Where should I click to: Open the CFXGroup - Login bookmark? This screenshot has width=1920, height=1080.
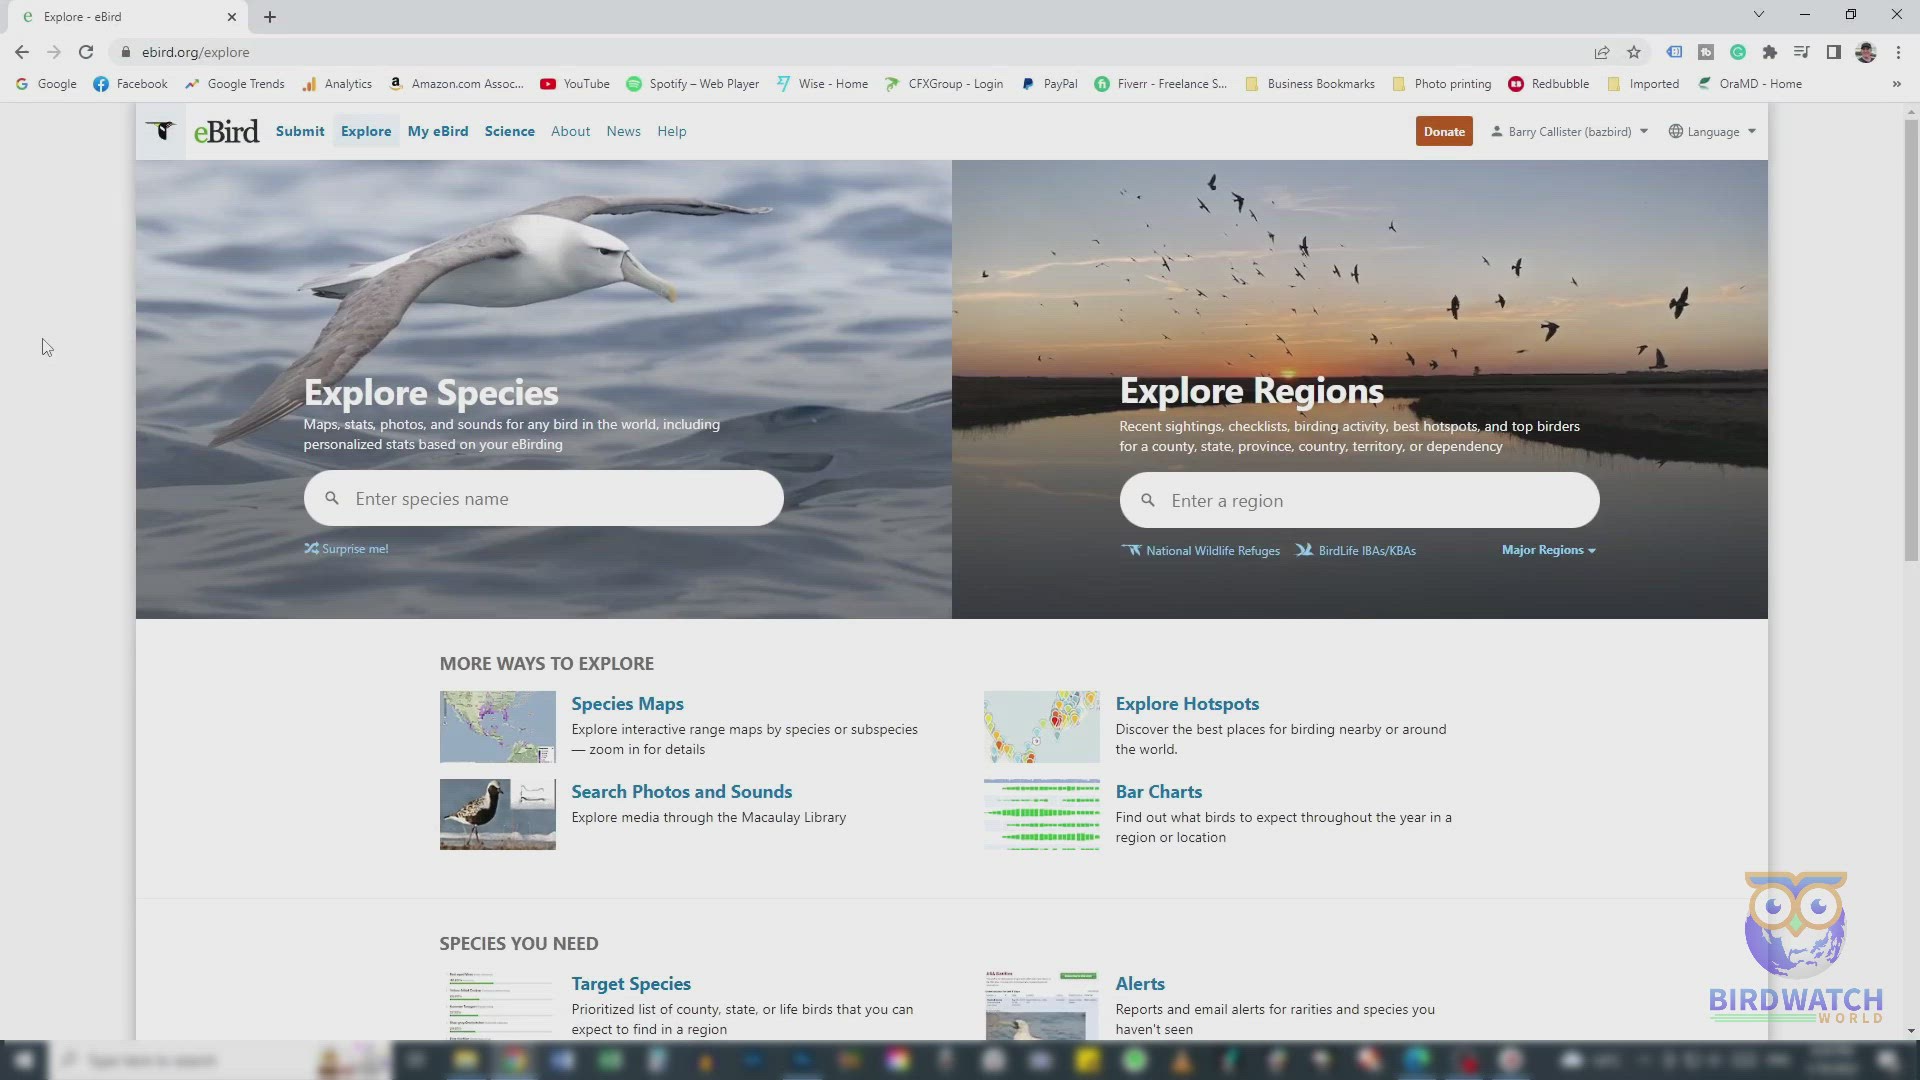[944, 84]
